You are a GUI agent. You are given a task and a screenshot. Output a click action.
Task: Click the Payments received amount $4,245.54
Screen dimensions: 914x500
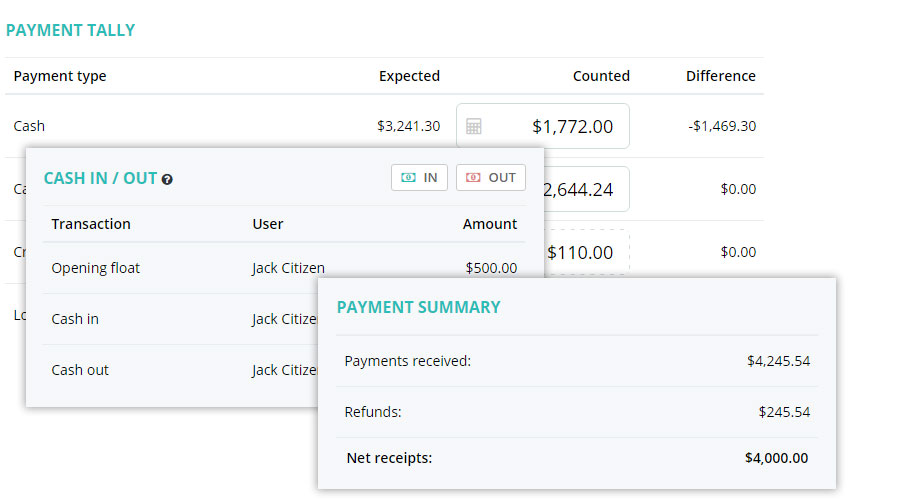point(778,361)
